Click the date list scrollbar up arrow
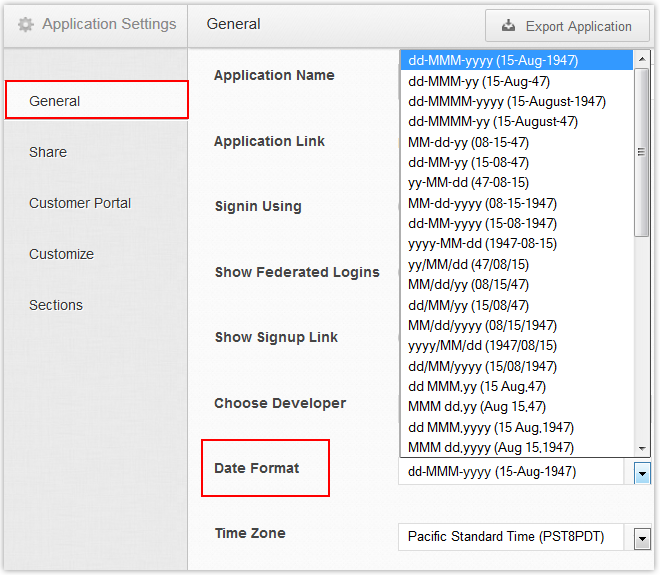660x575 pixels. (642, 58)
